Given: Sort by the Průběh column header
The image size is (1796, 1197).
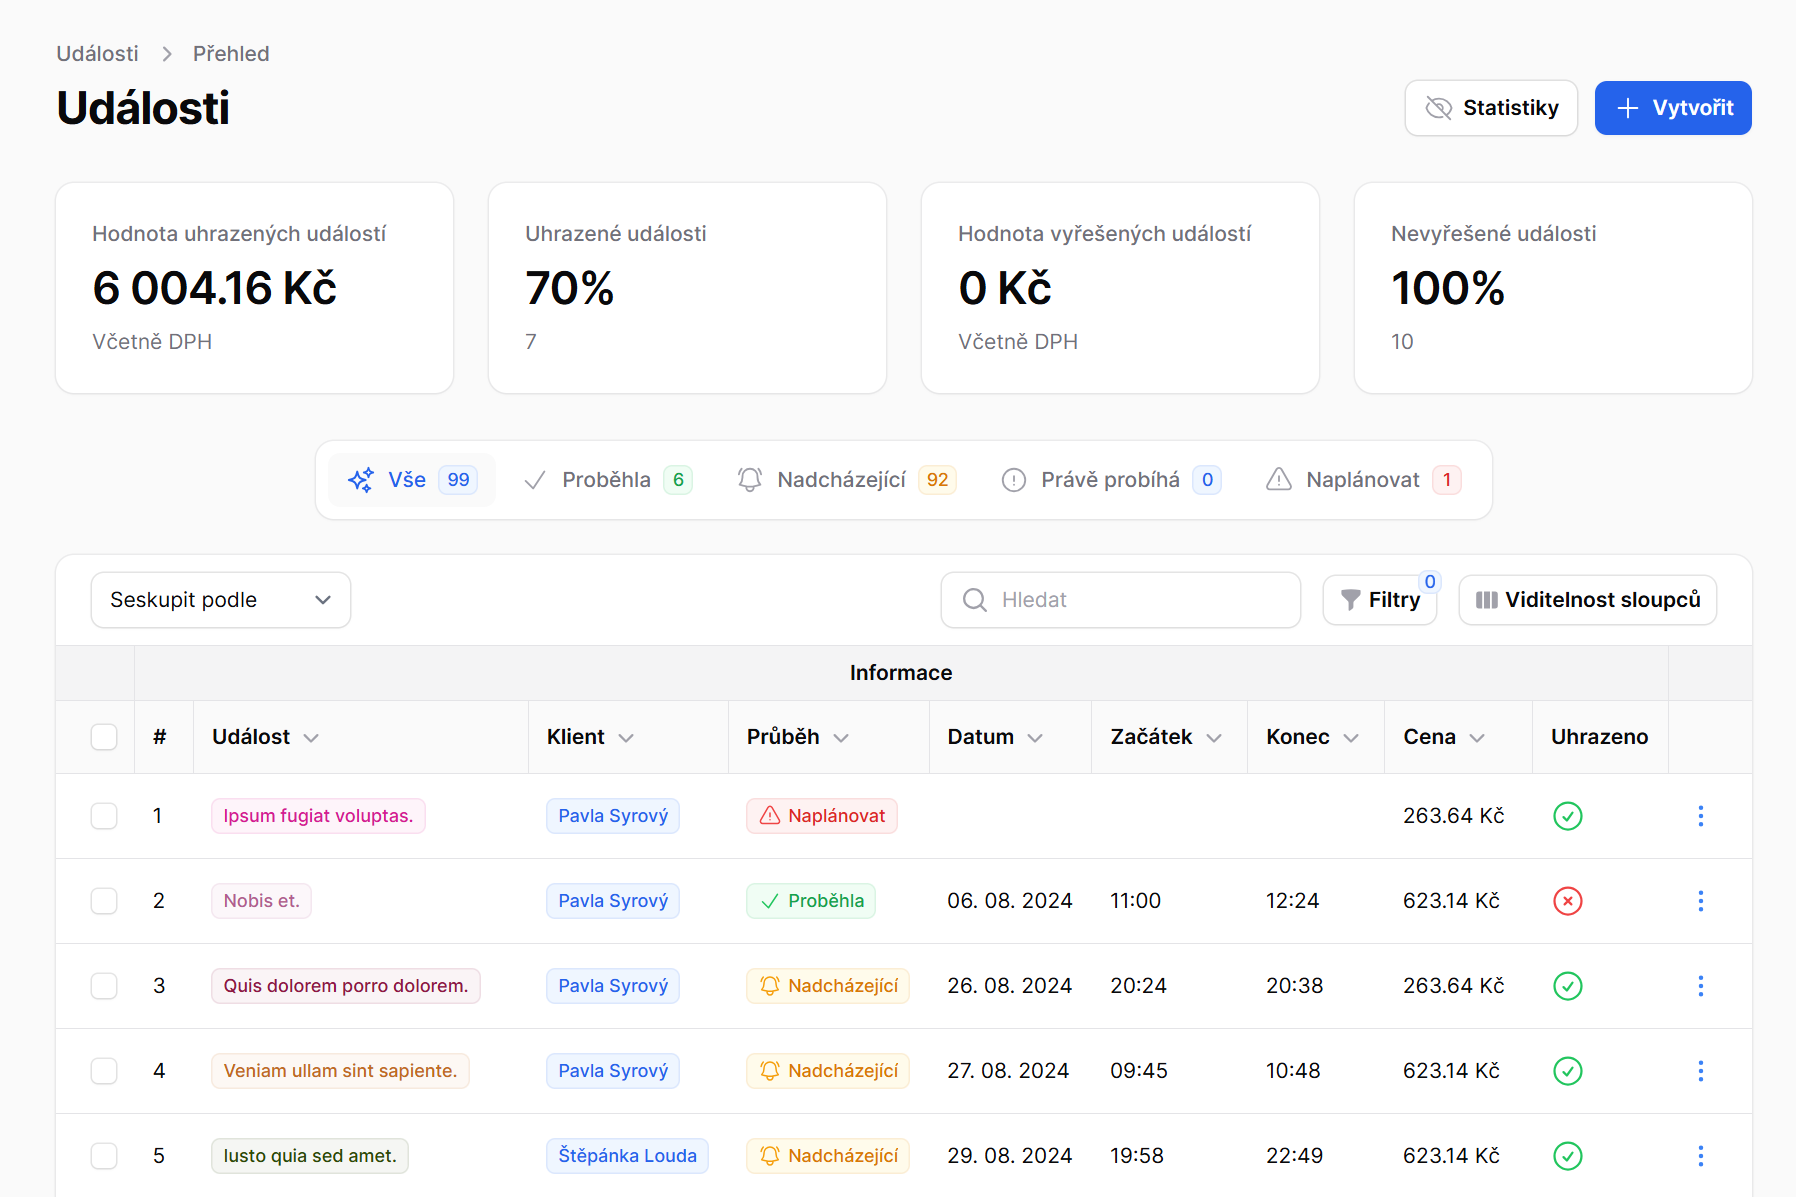Looking at the screenshot, I should click(x=798, y=737).
